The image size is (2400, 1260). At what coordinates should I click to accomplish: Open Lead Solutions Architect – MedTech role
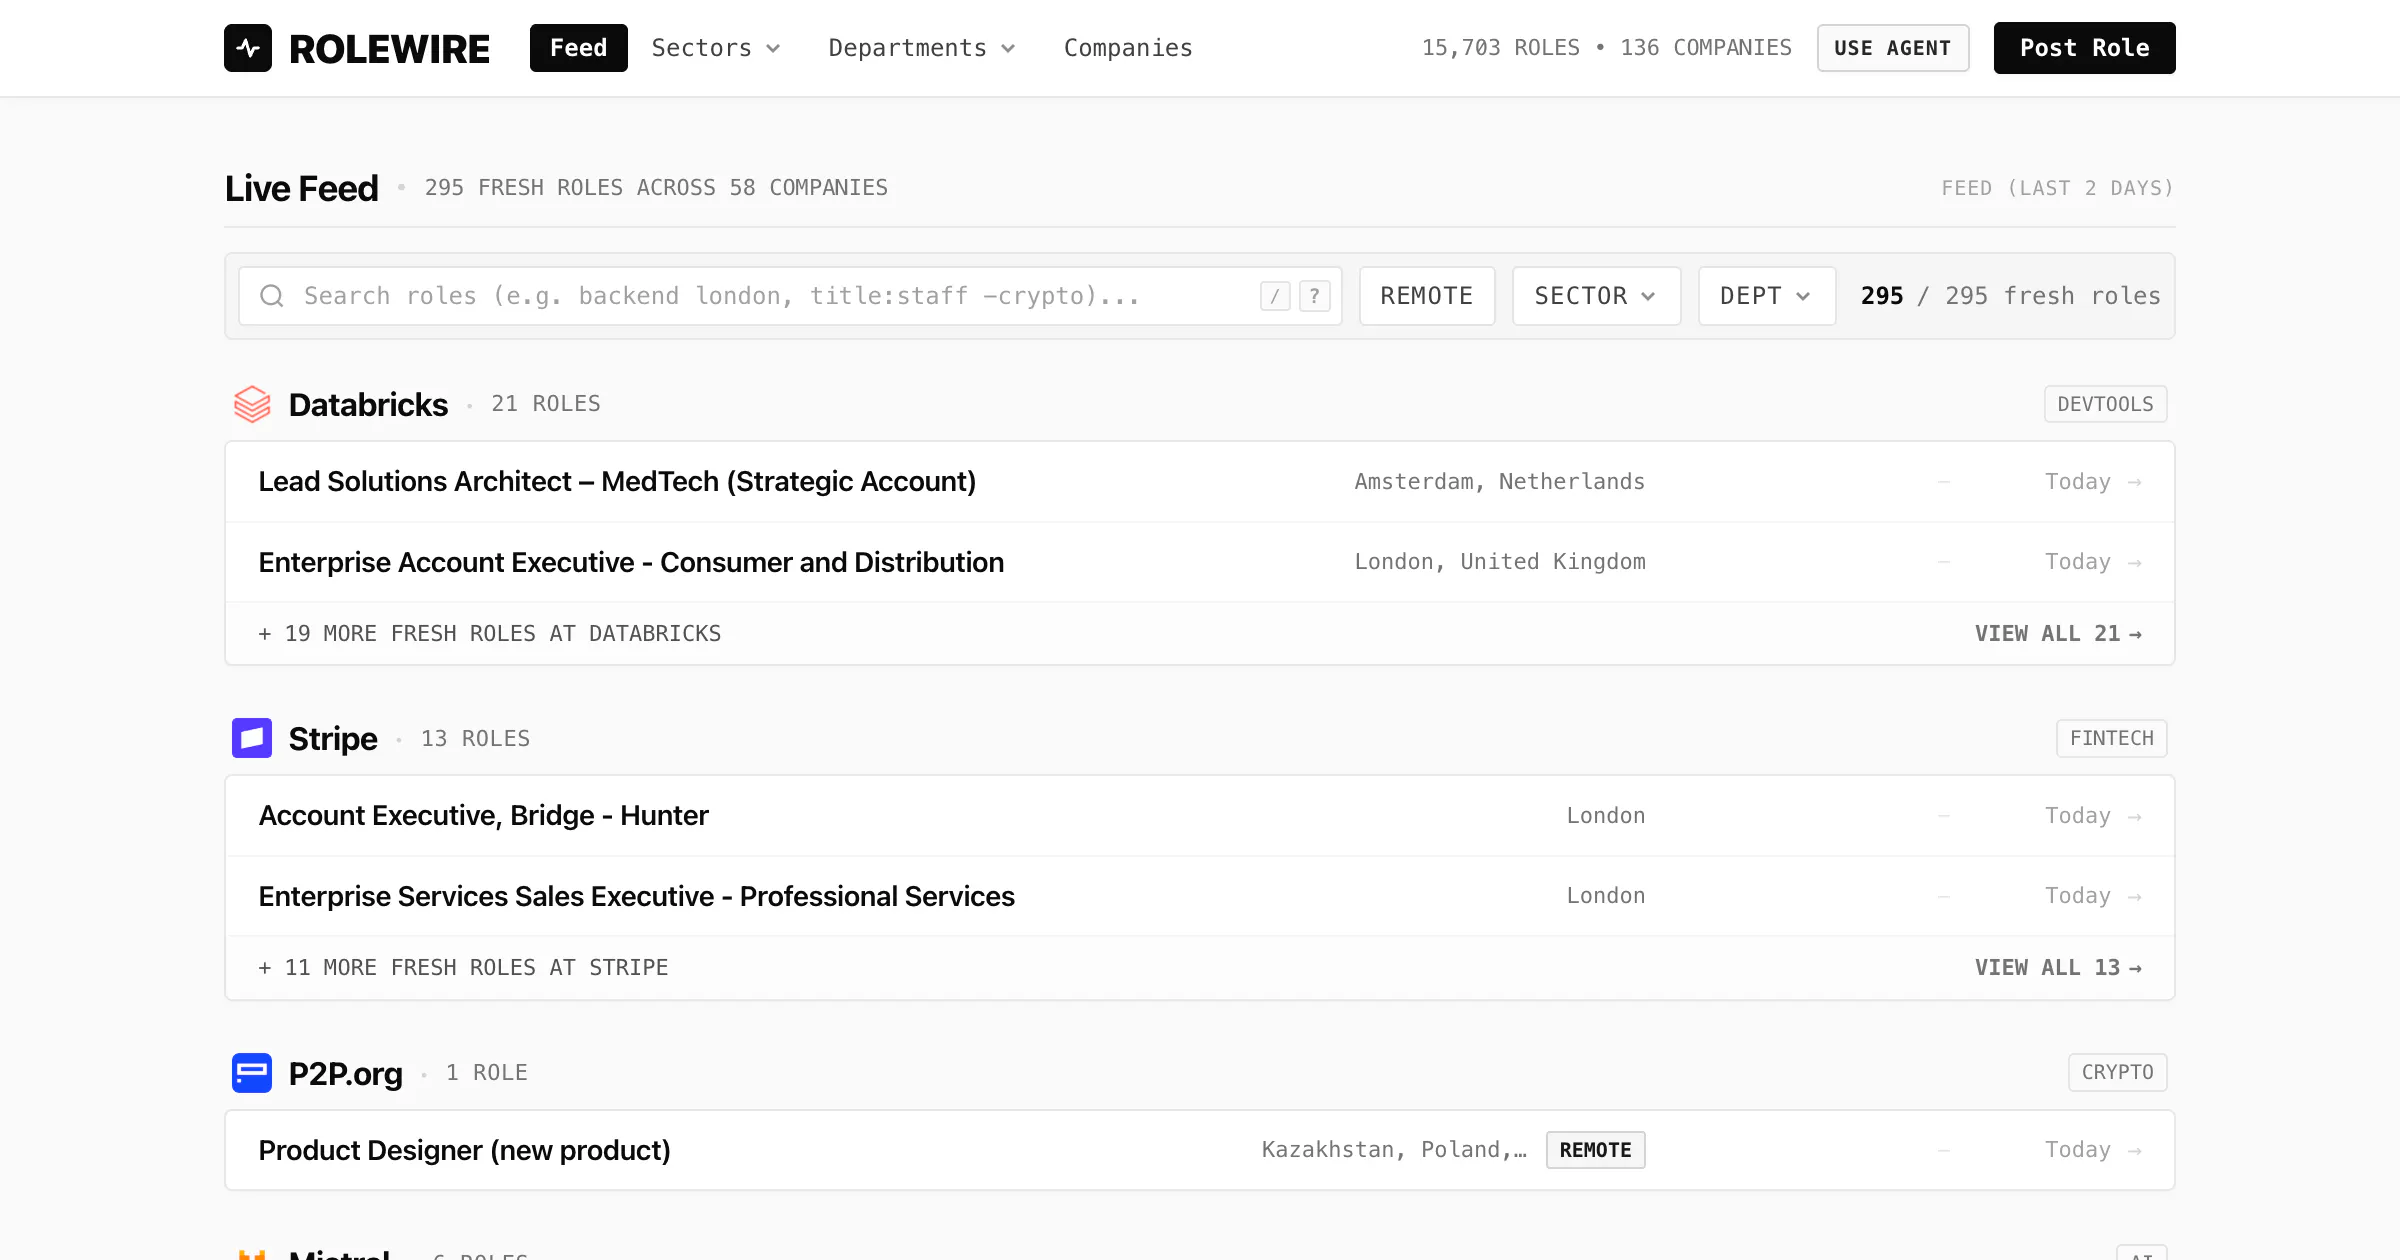coord(1200,482)
